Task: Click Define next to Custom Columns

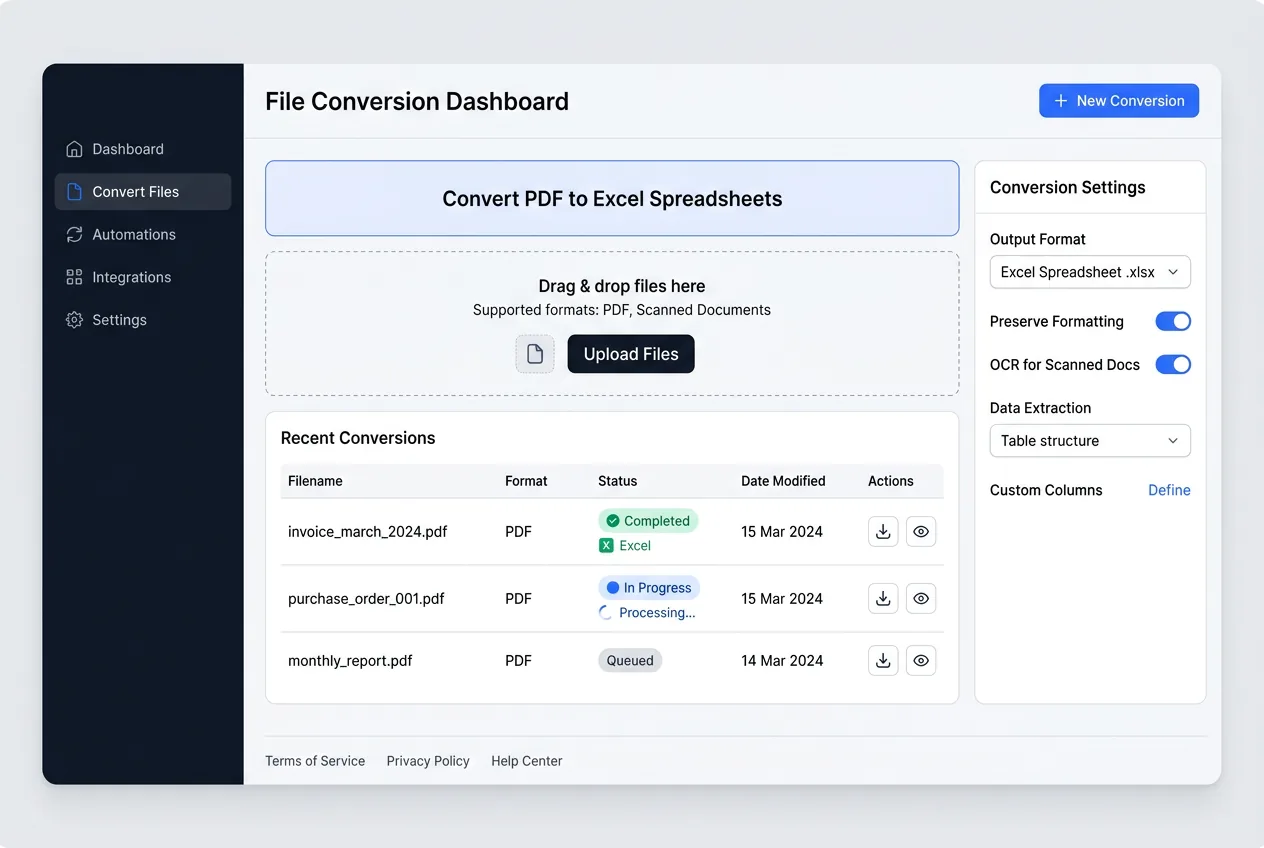Action: pyautogui.click(x=1169, y=490)
